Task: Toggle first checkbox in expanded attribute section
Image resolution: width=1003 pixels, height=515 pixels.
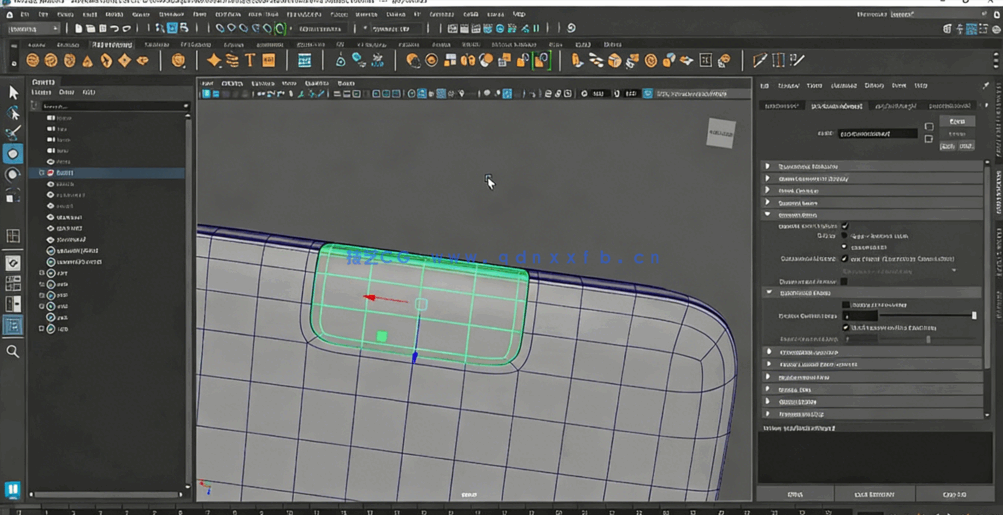Action: pos(845,226)
